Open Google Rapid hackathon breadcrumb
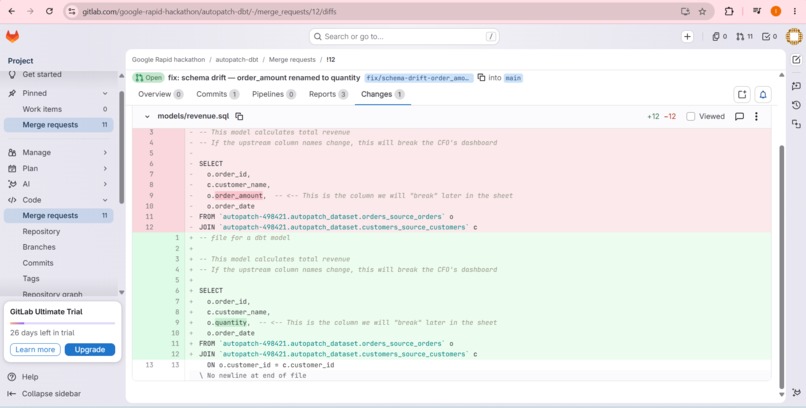Screen dimensions: 806x408 (x=168, y=60)
